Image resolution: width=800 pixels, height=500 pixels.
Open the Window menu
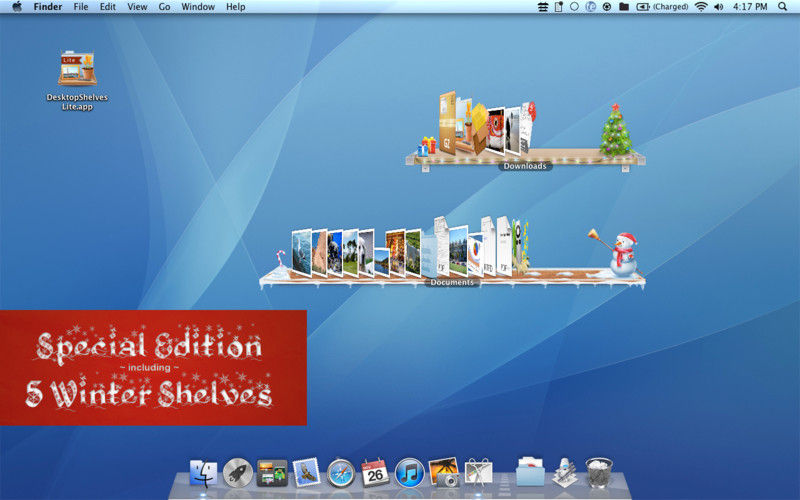pyautogui.click(x=198, y=7)
